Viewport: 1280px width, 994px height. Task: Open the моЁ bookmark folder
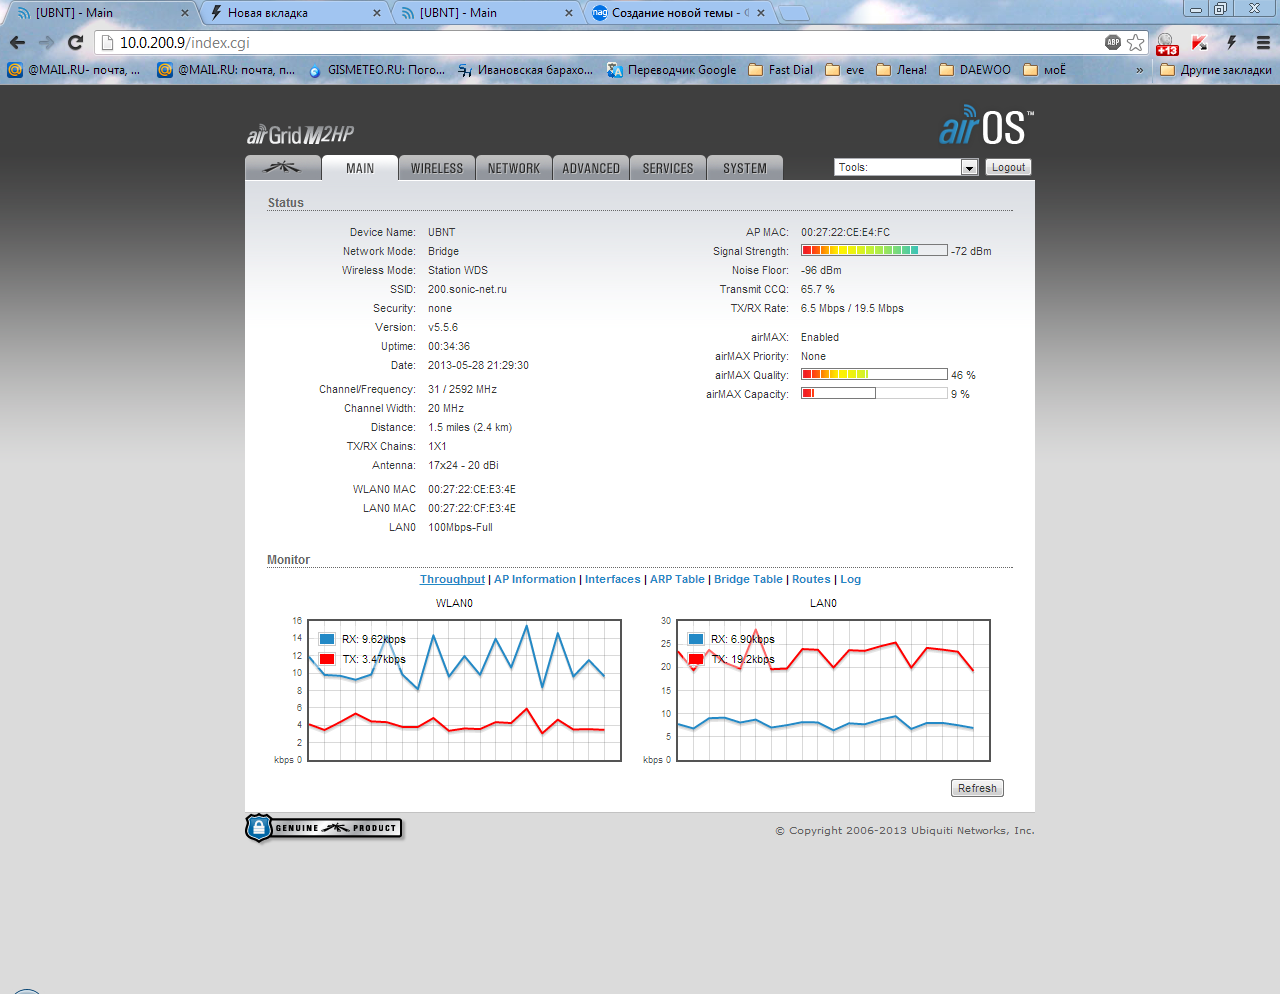click(1045, 70)
